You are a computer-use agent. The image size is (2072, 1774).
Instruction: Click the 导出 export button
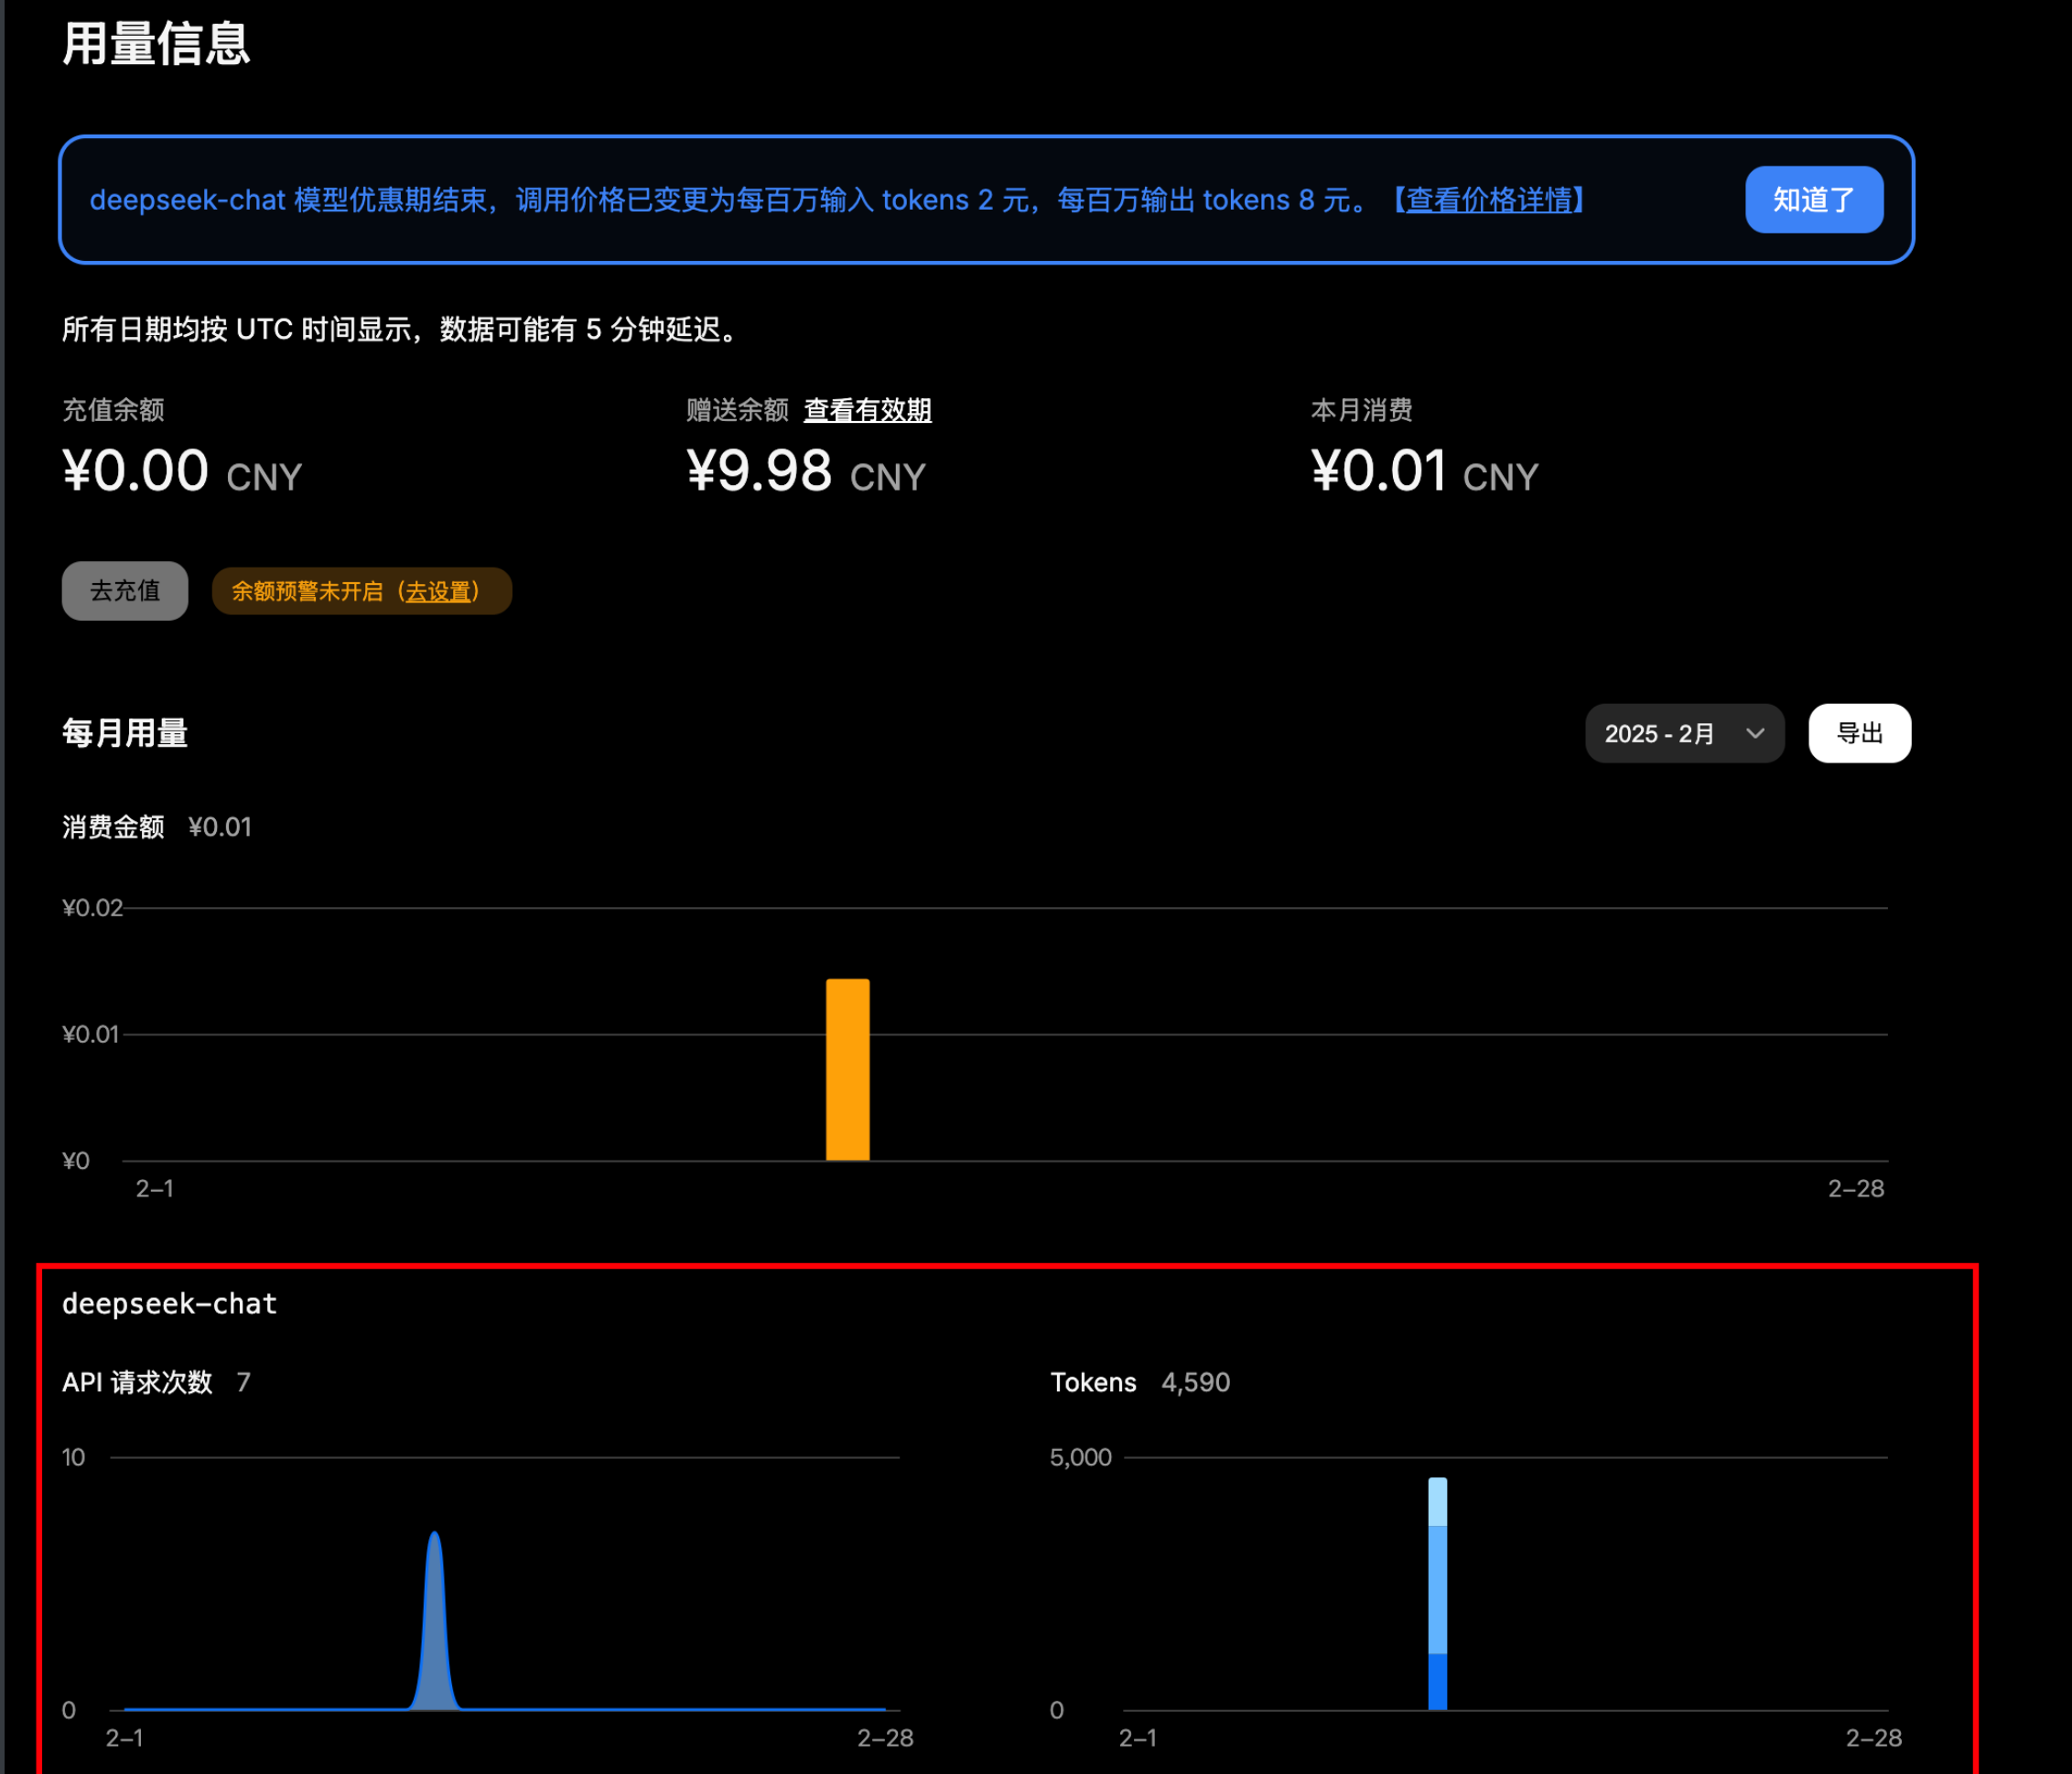point(1858,734)
